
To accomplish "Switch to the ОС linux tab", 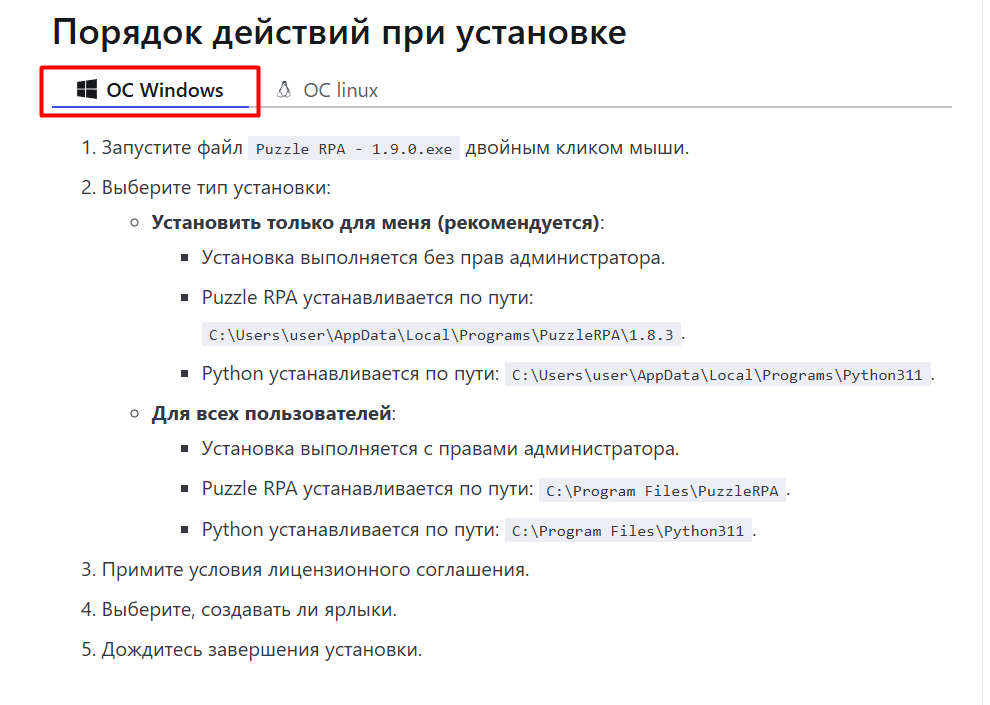I will (x=327, y=90).
